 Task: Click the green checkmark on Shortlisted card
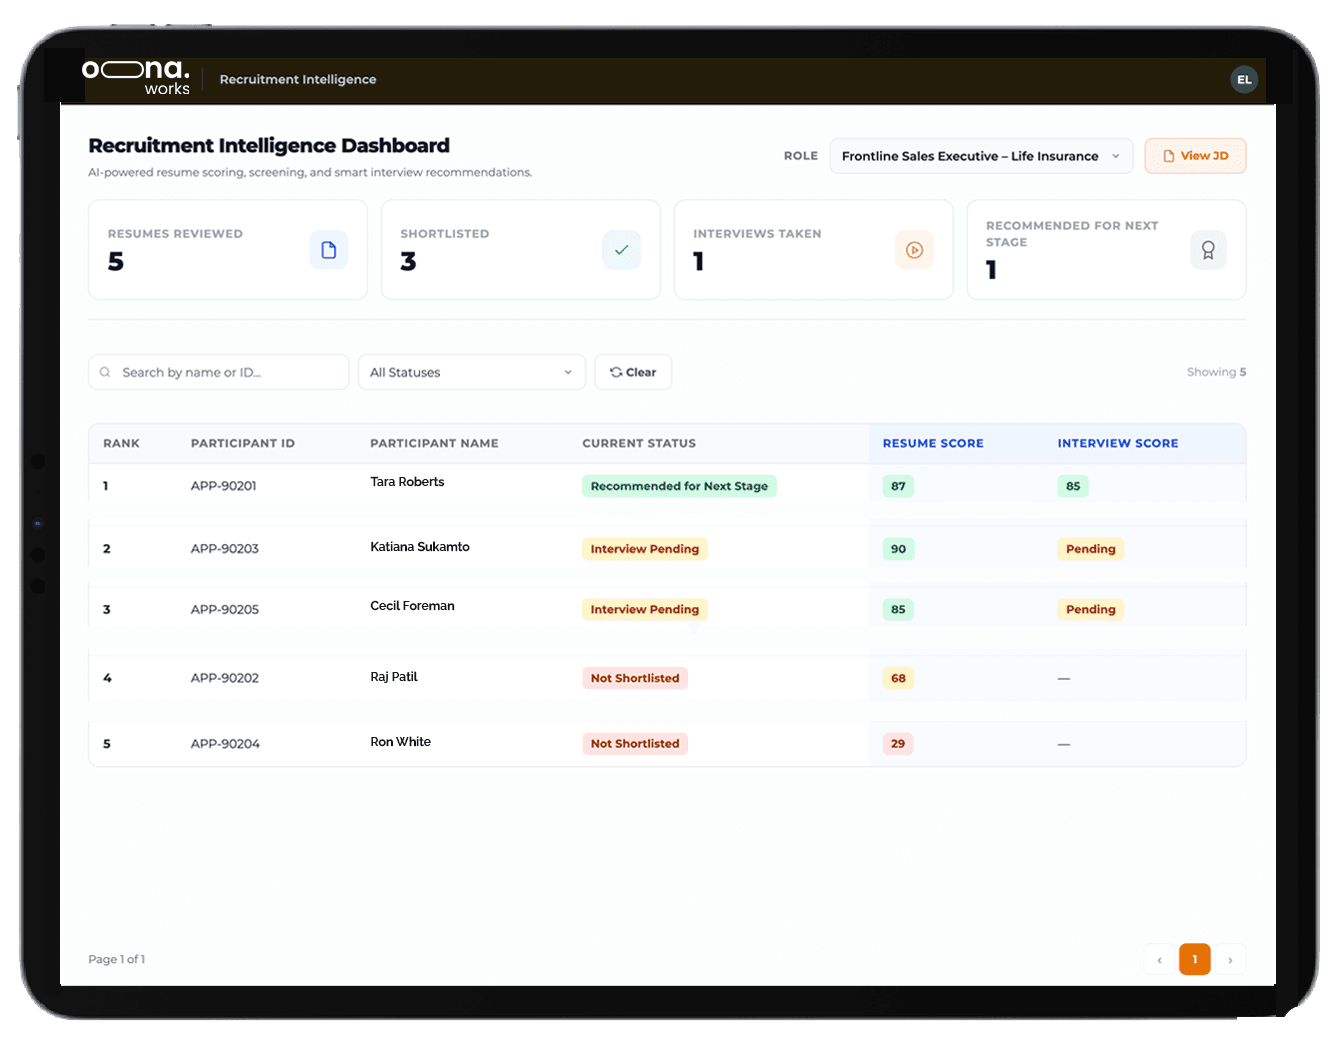coord(621,250)
